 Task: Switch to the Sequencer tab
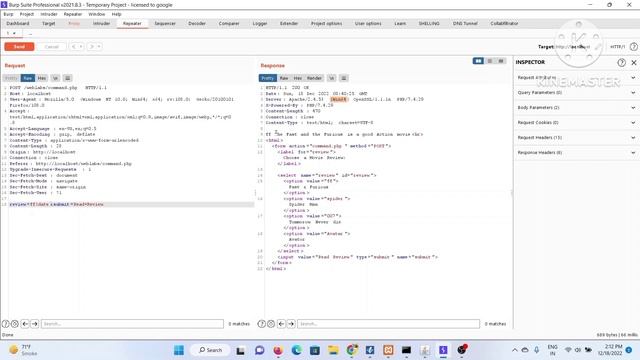coord(165,24)
